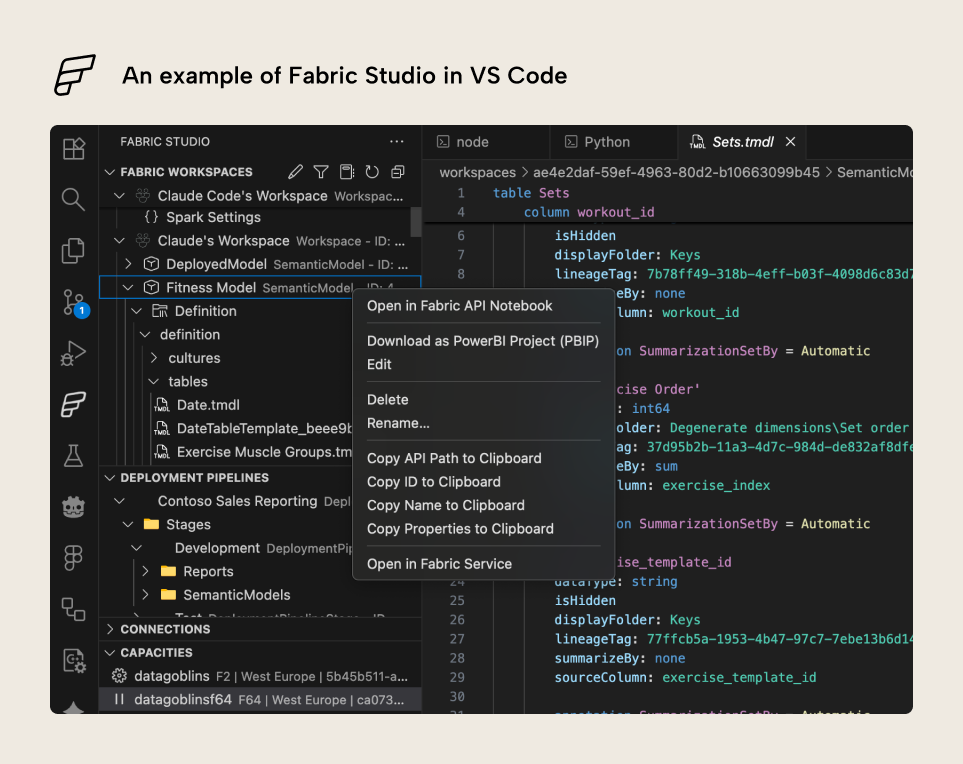Click the robot face icon in the activity bar
Image resolution: width=963 pixels, height=764 pixels.
point(74,507)
